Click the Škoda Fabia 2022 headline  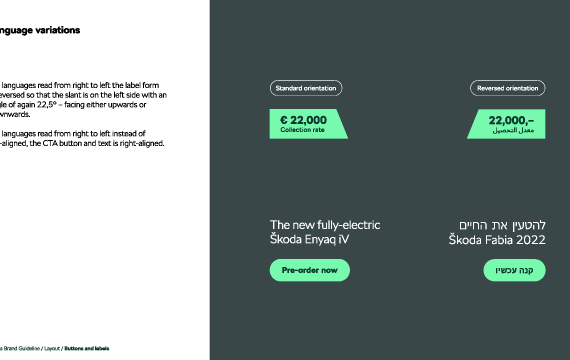pyautogui.click(x=497, y=240)
